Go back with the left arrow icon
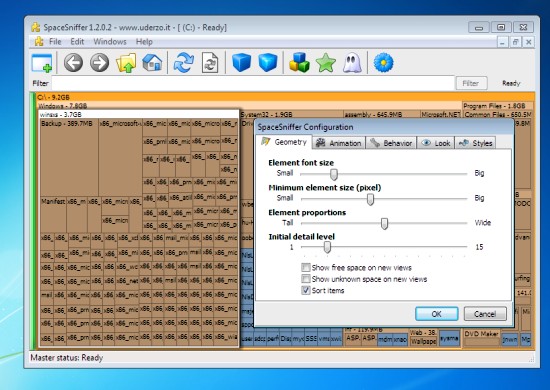 73,63
